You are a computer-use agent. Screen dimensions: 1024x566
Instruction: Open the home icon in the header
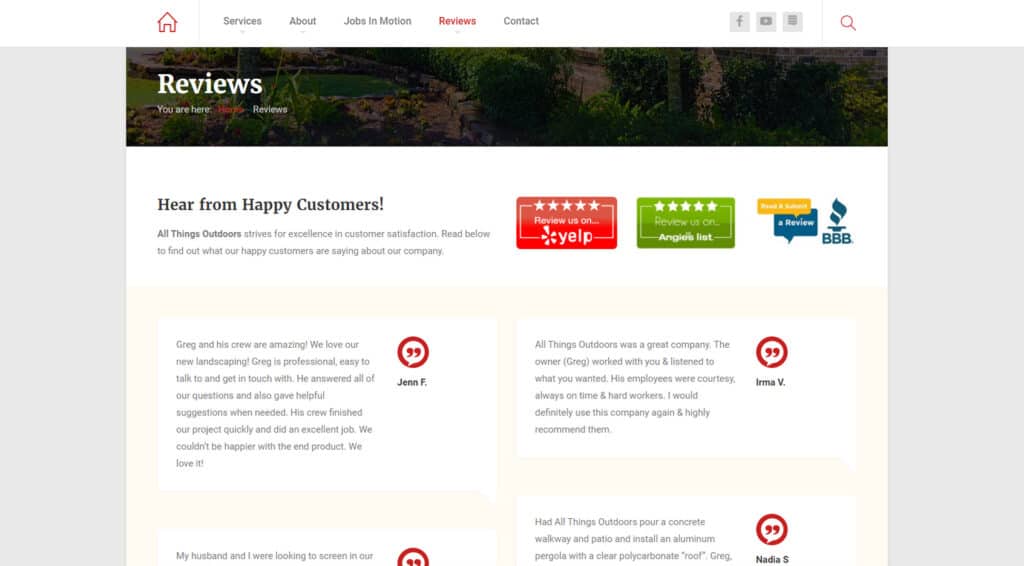[x=167, y=22]
